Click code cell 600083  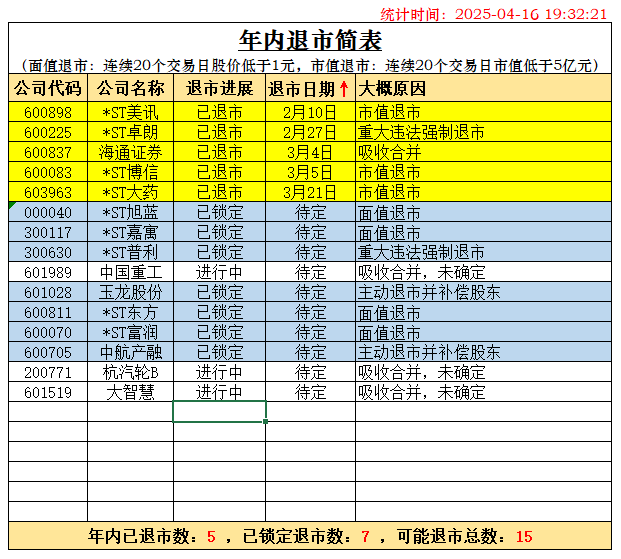click(48, 172)
